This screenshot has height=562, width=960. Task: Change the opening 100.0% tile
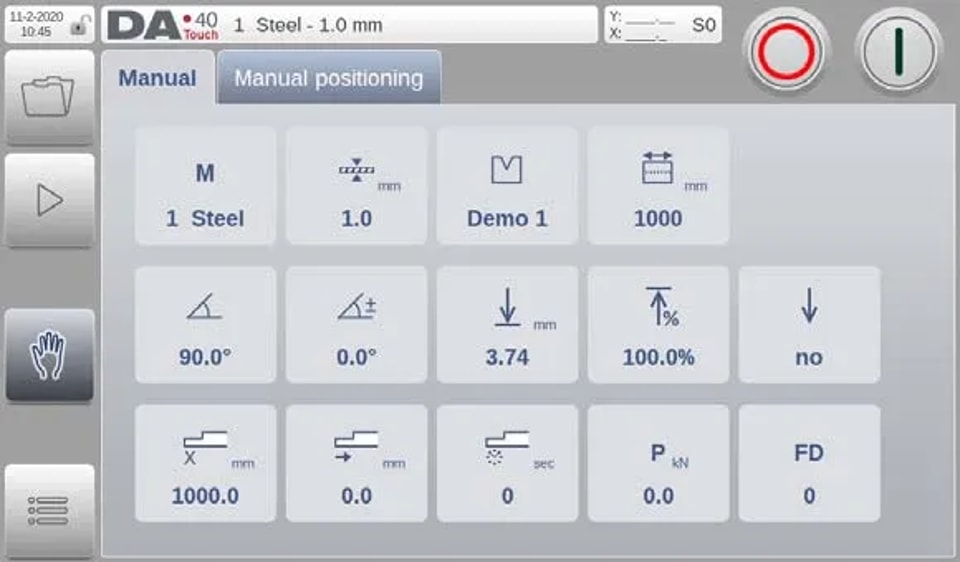coord(658,324)
